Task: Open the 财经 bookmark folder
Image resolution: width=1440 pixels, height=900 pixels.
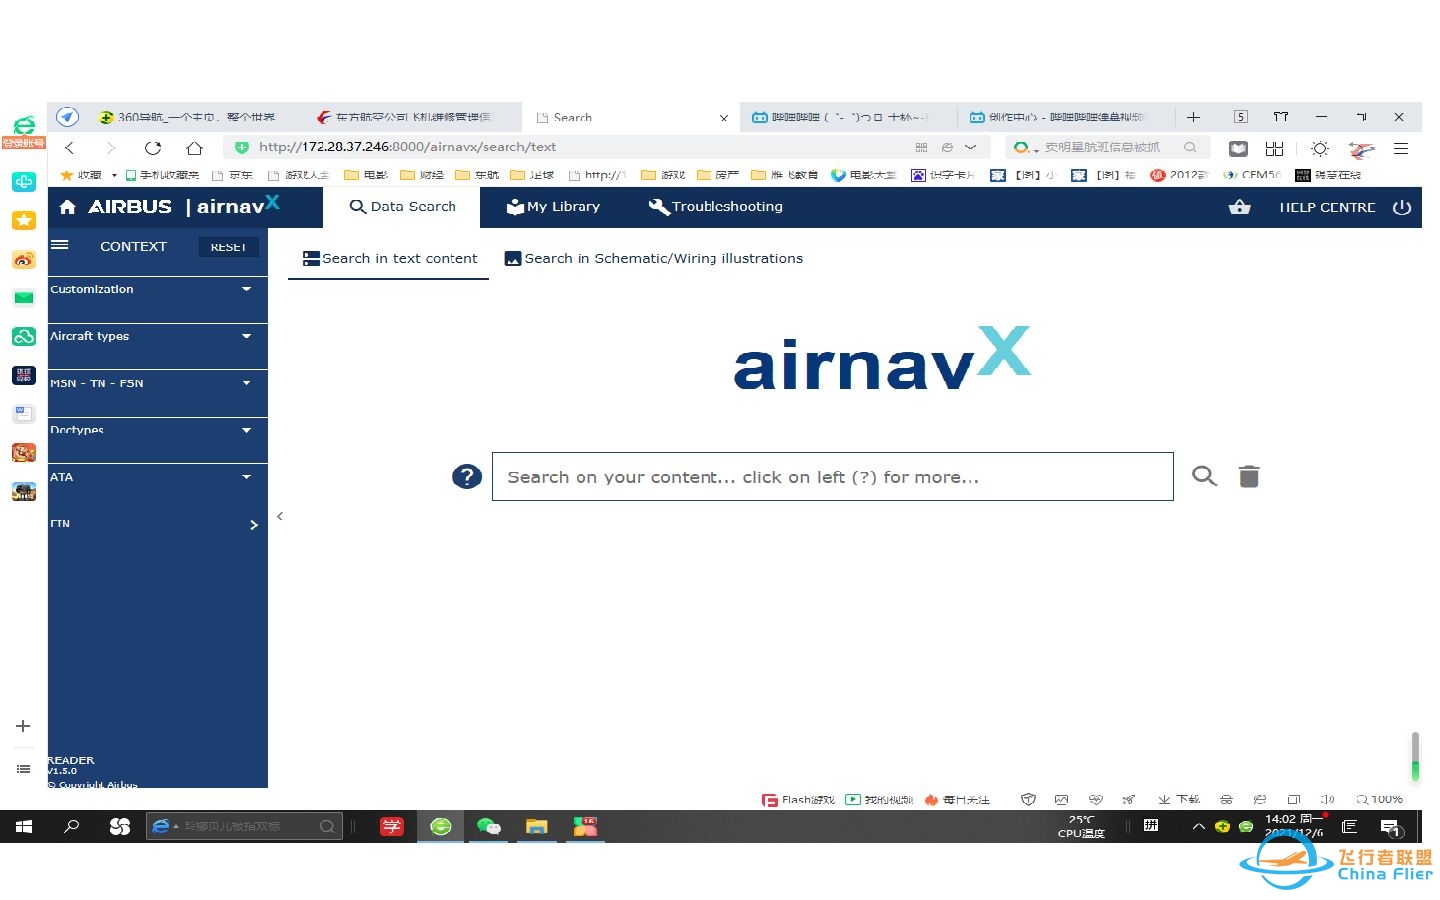Action: 422,175
